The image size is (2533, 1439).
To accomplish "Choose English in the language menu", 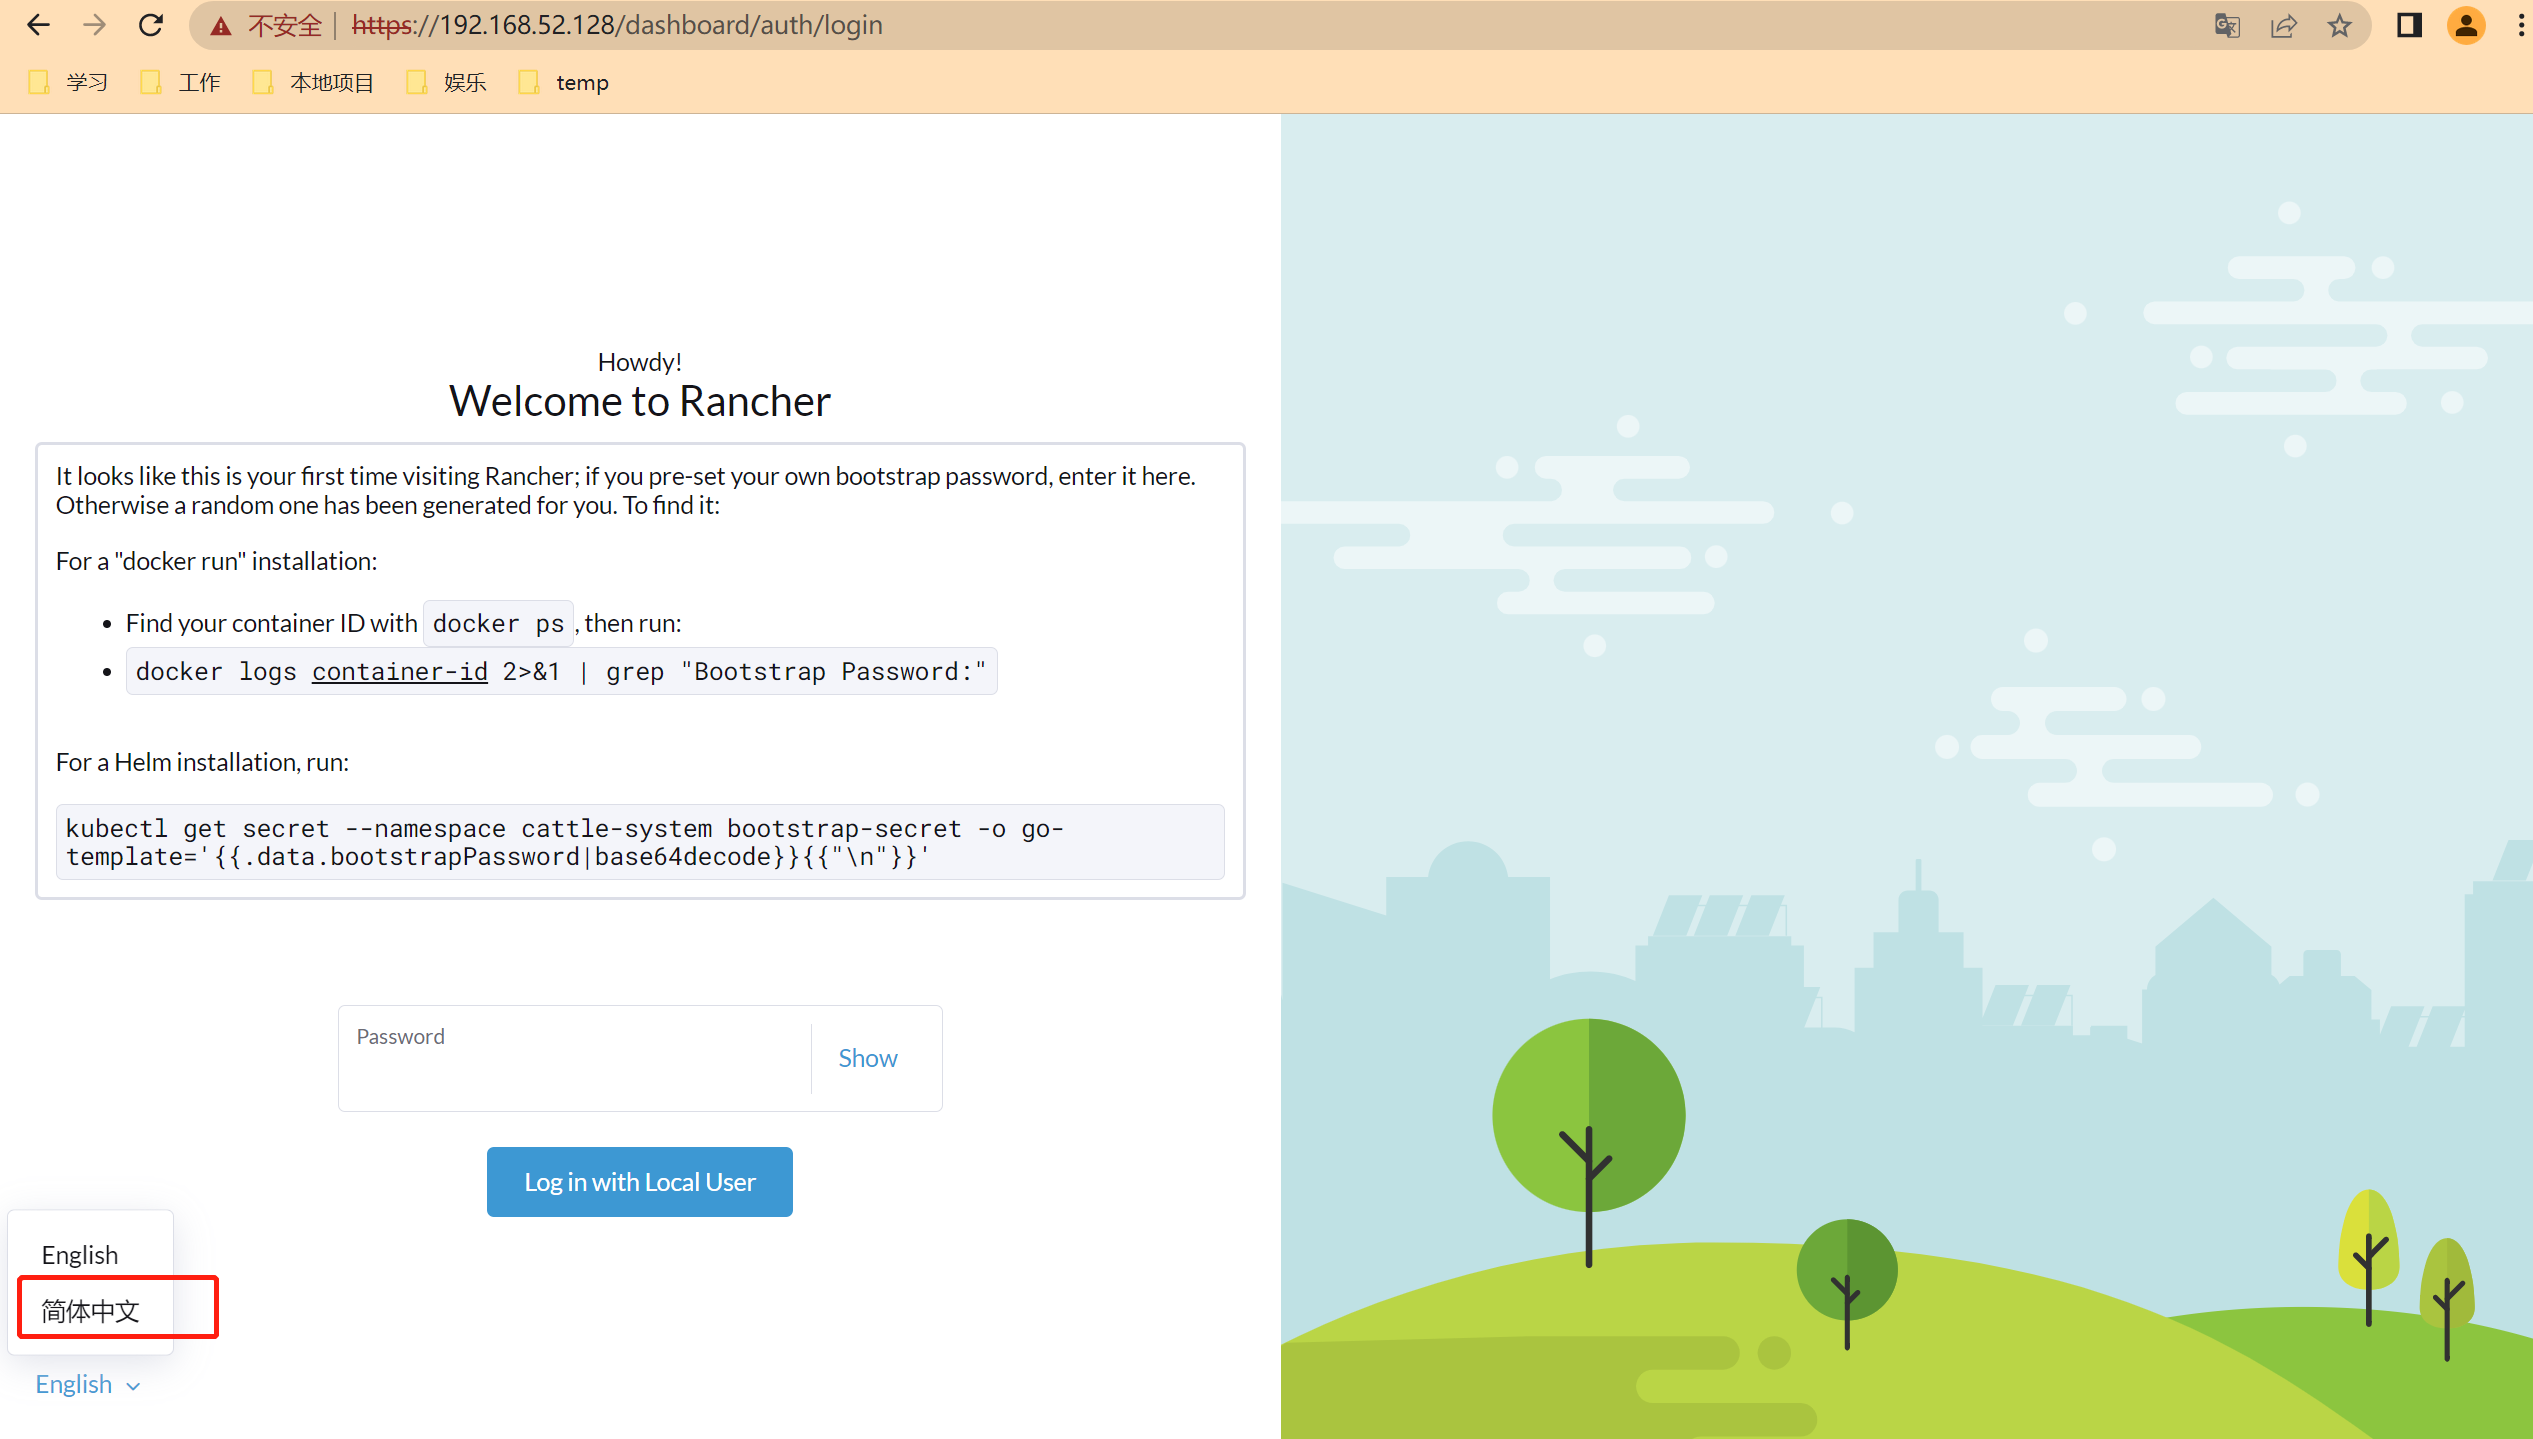I will (80, 1254).
